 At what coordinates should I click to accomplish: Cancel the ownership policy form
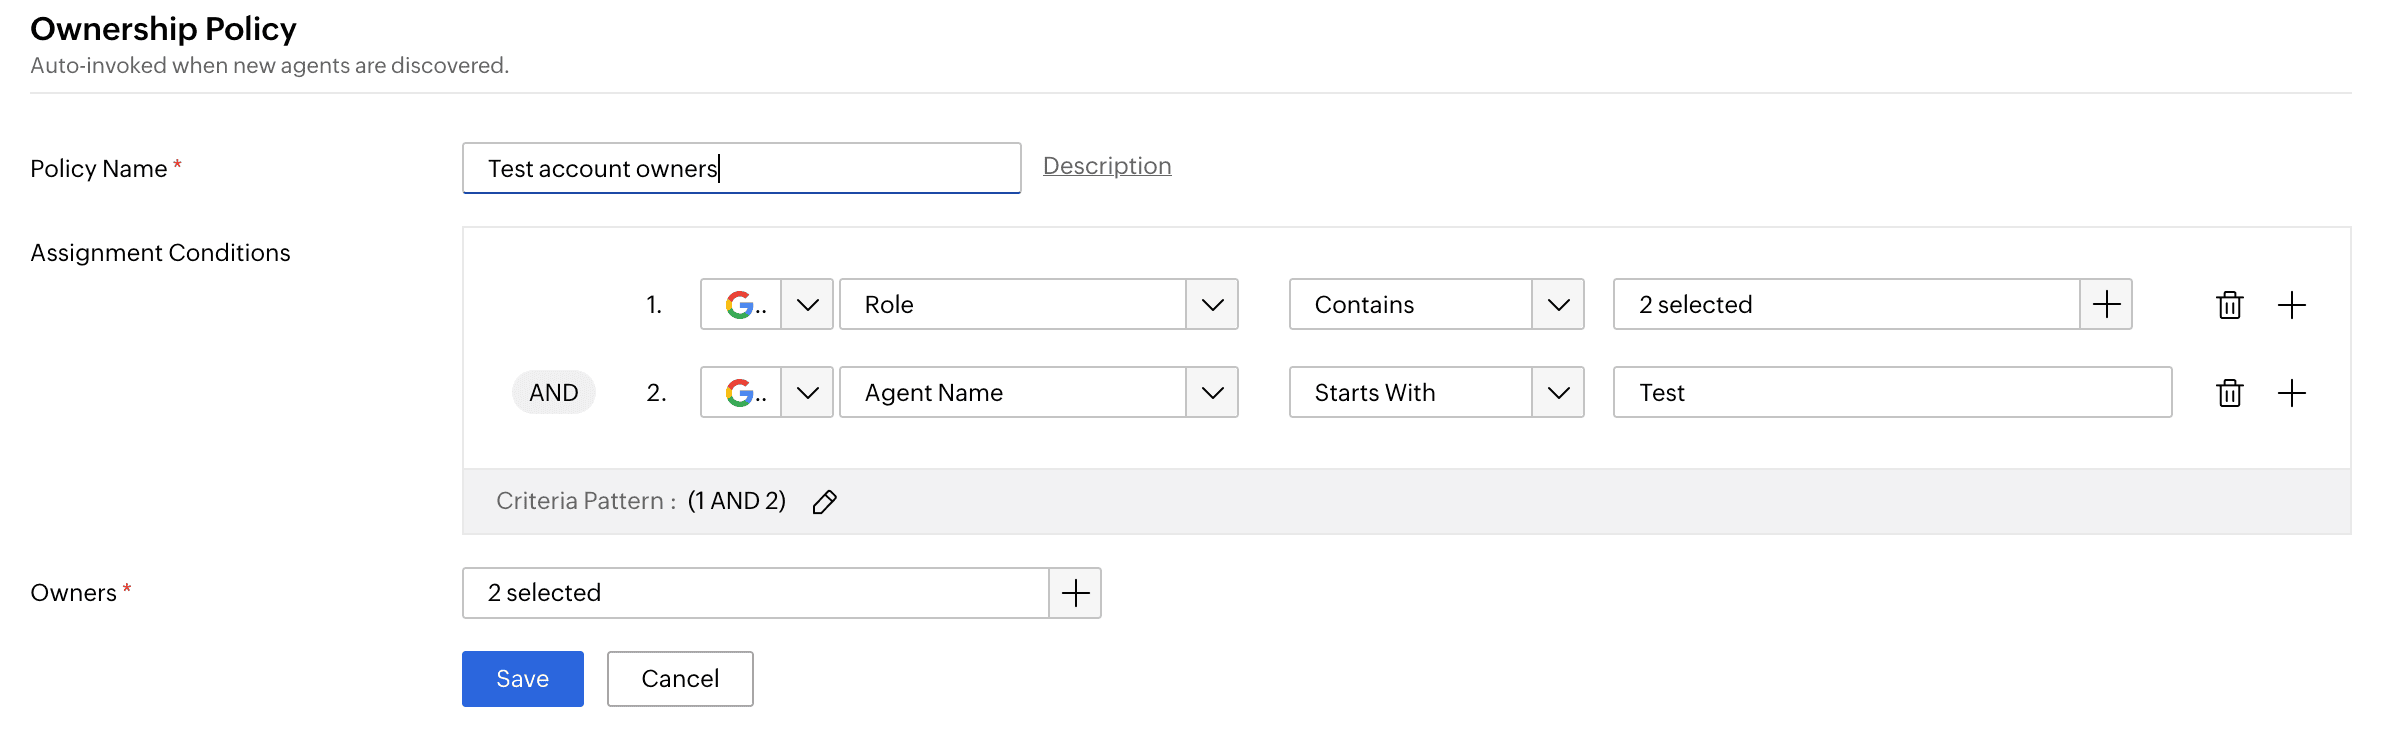click(680, 679)
